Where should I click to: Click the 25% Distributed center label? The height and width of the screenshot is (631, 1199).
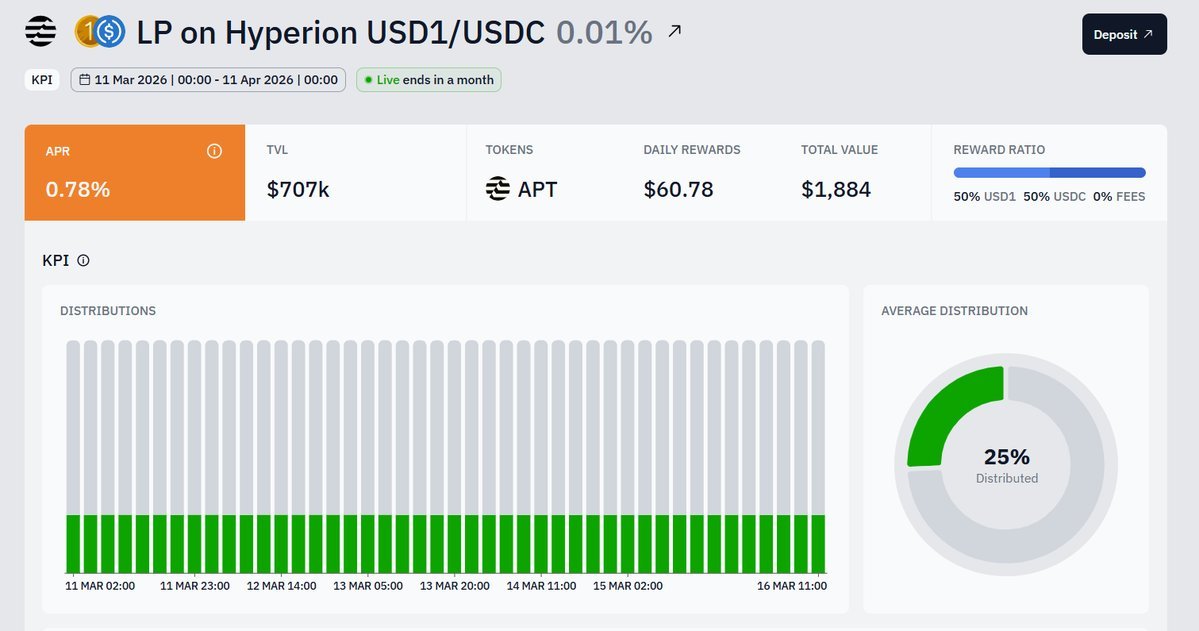click(1006, 465)
